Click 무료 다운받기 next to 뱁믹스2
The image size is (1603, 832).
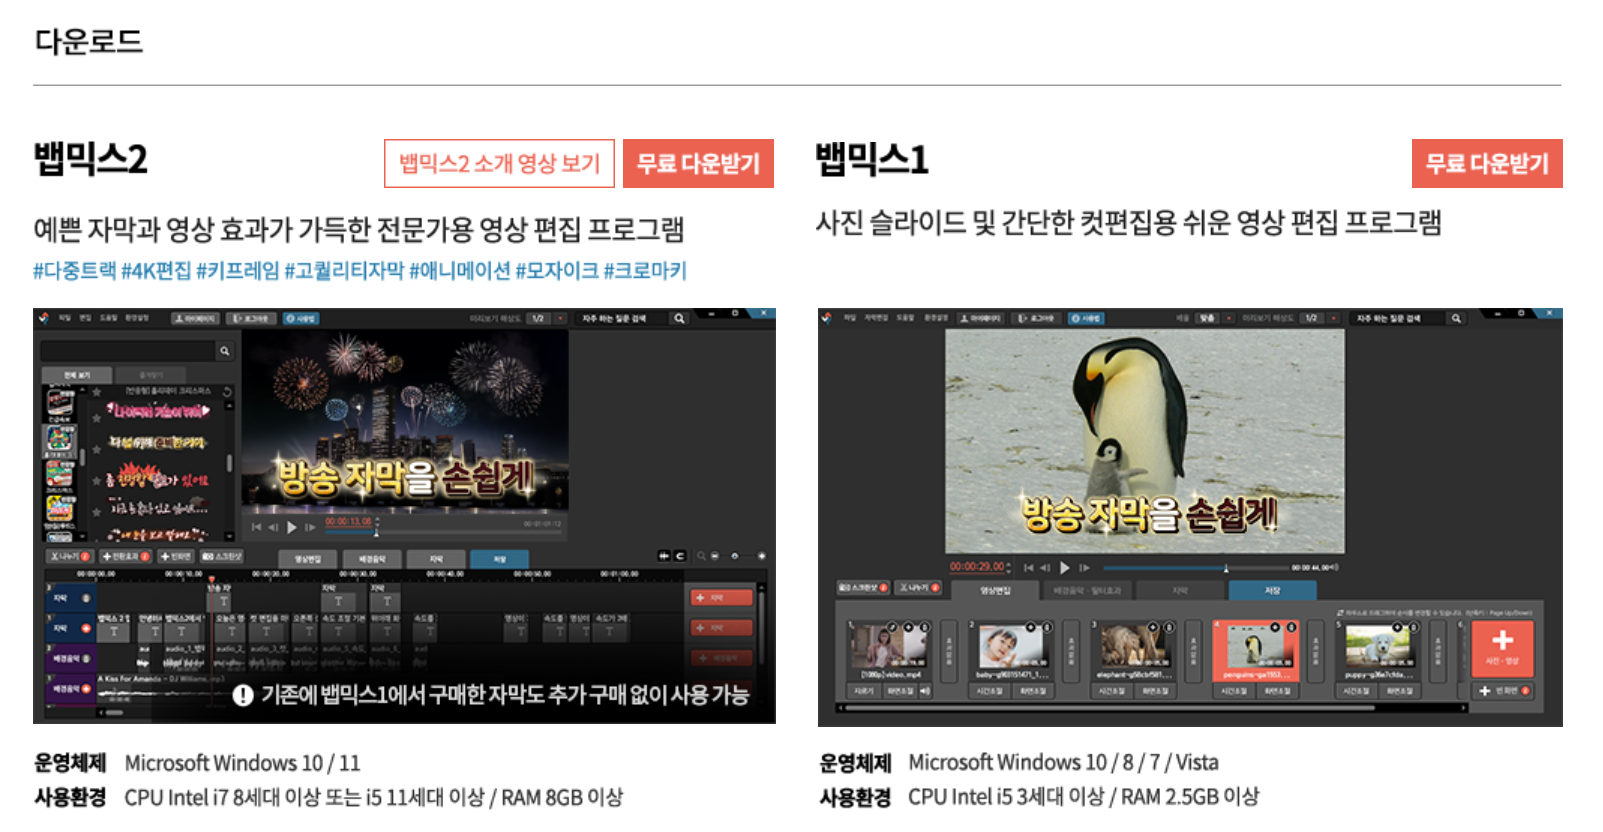click(x=698, y=163)
